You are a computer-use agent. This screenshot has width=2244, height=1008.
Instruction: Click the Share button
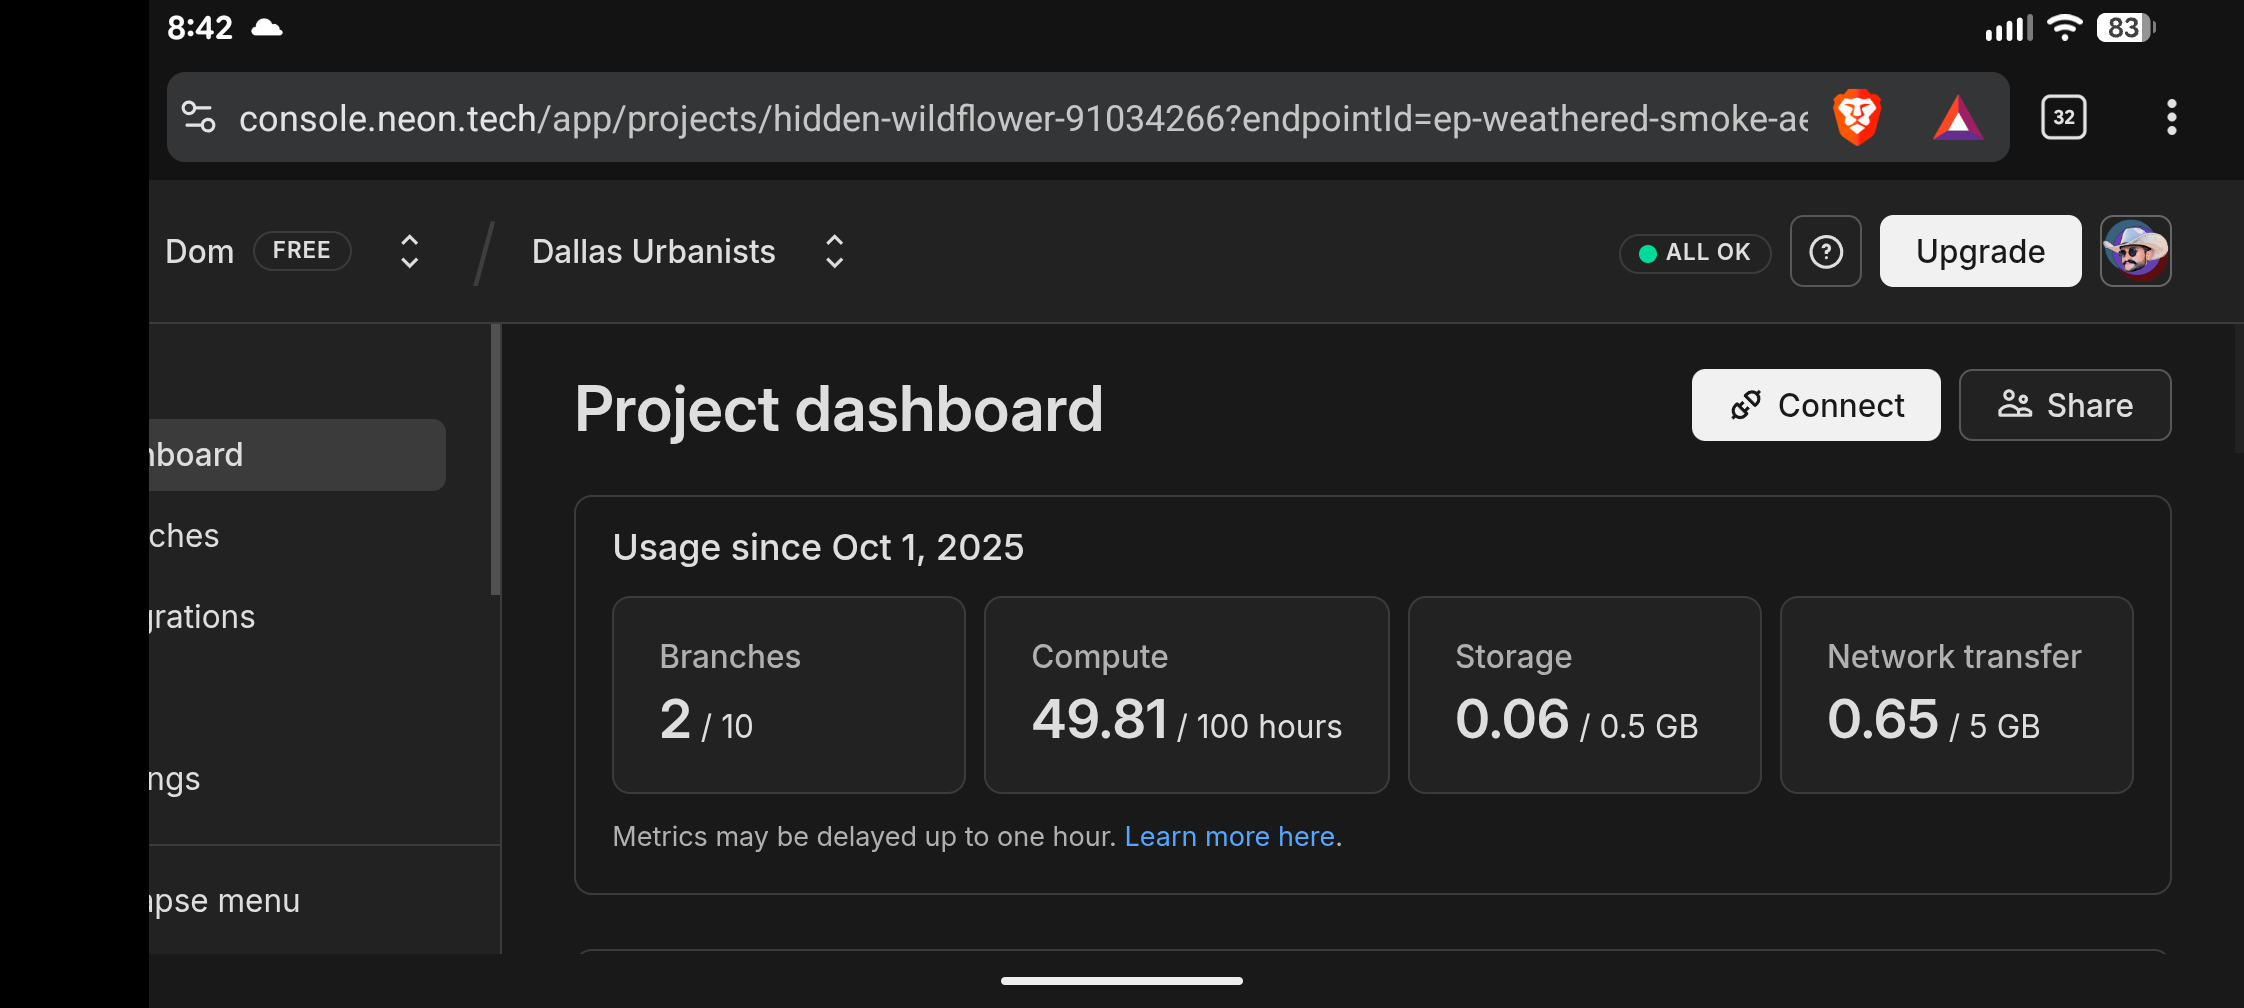[2064, 405]
